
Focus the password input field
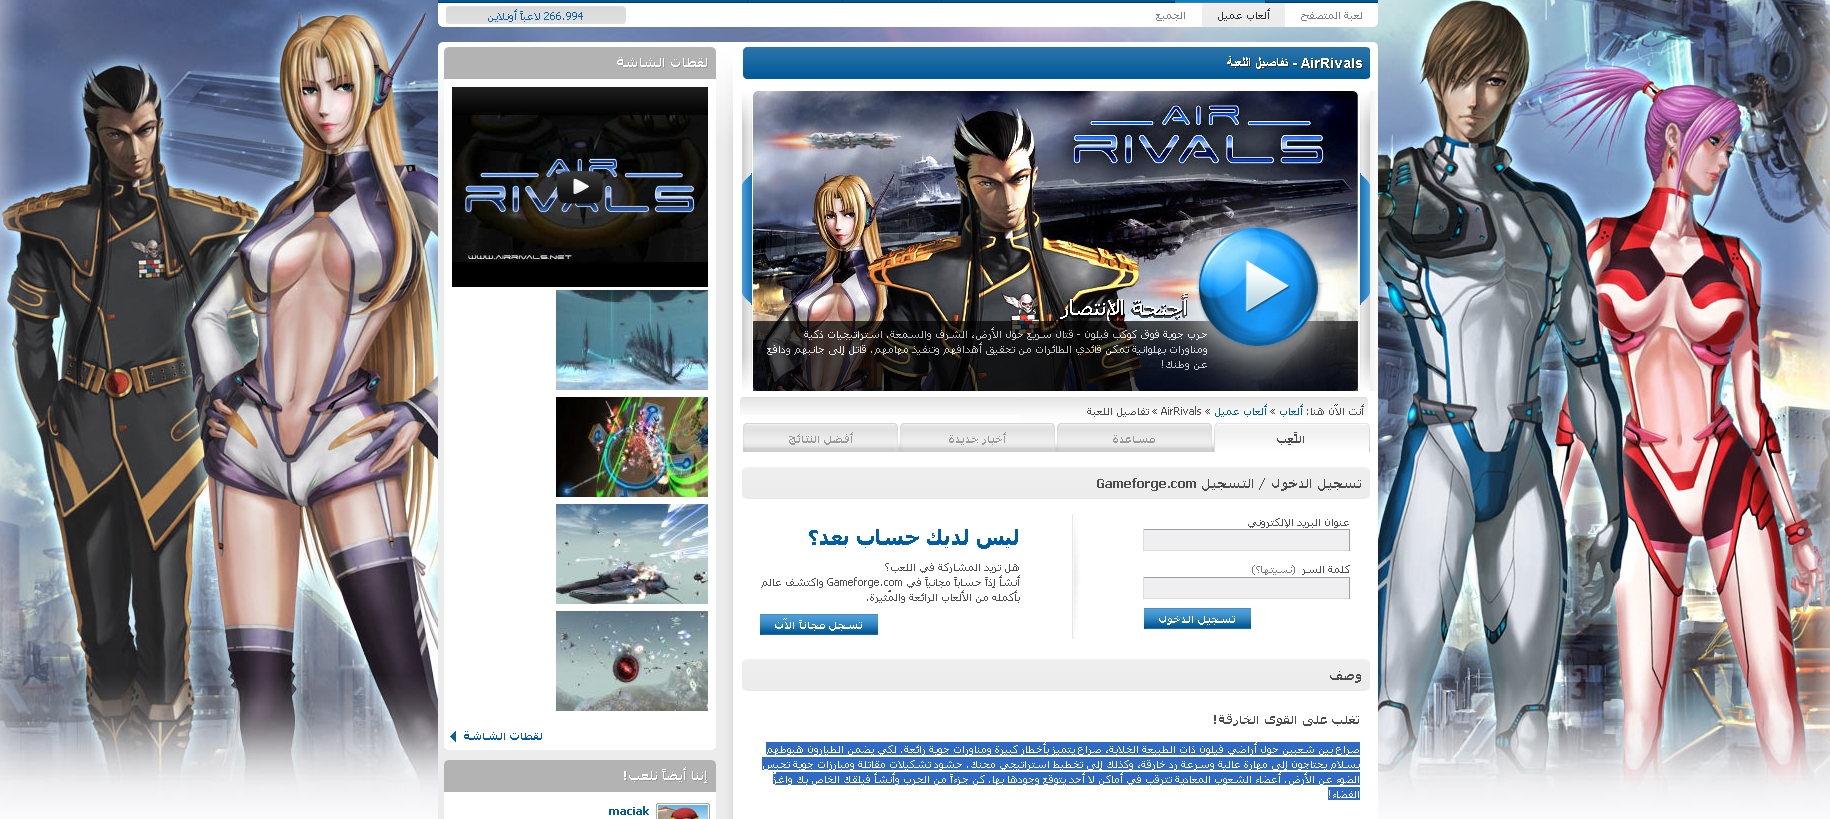click(1246, 588)
